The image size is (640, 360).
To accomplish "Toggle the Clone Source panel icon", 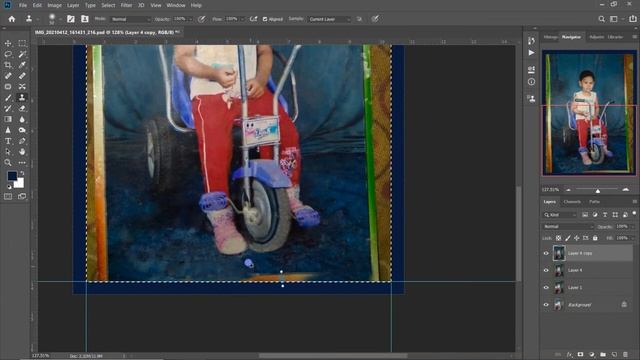I will pyautogui.click(x=84, y=19).
